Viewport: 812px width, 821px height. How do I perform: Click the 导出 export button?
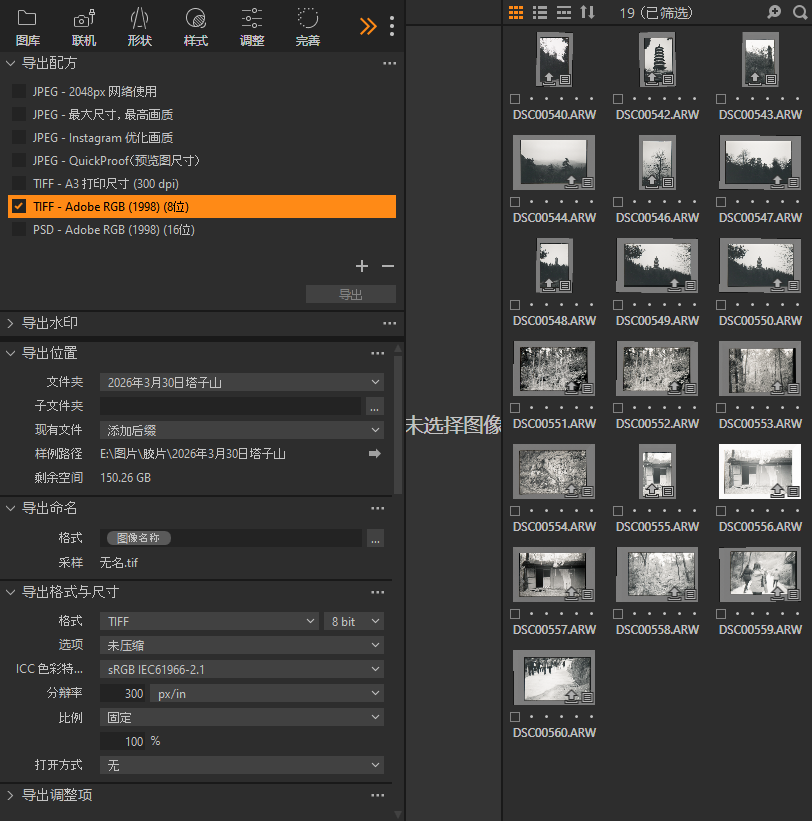coord(350,294)
